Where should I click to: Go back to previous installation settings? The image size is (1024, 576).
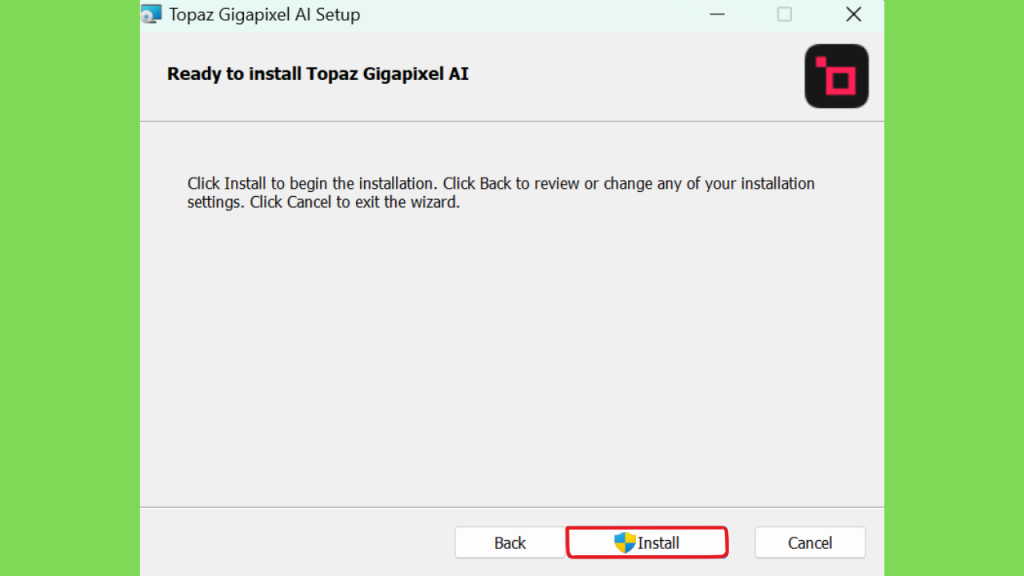(509, 543)
